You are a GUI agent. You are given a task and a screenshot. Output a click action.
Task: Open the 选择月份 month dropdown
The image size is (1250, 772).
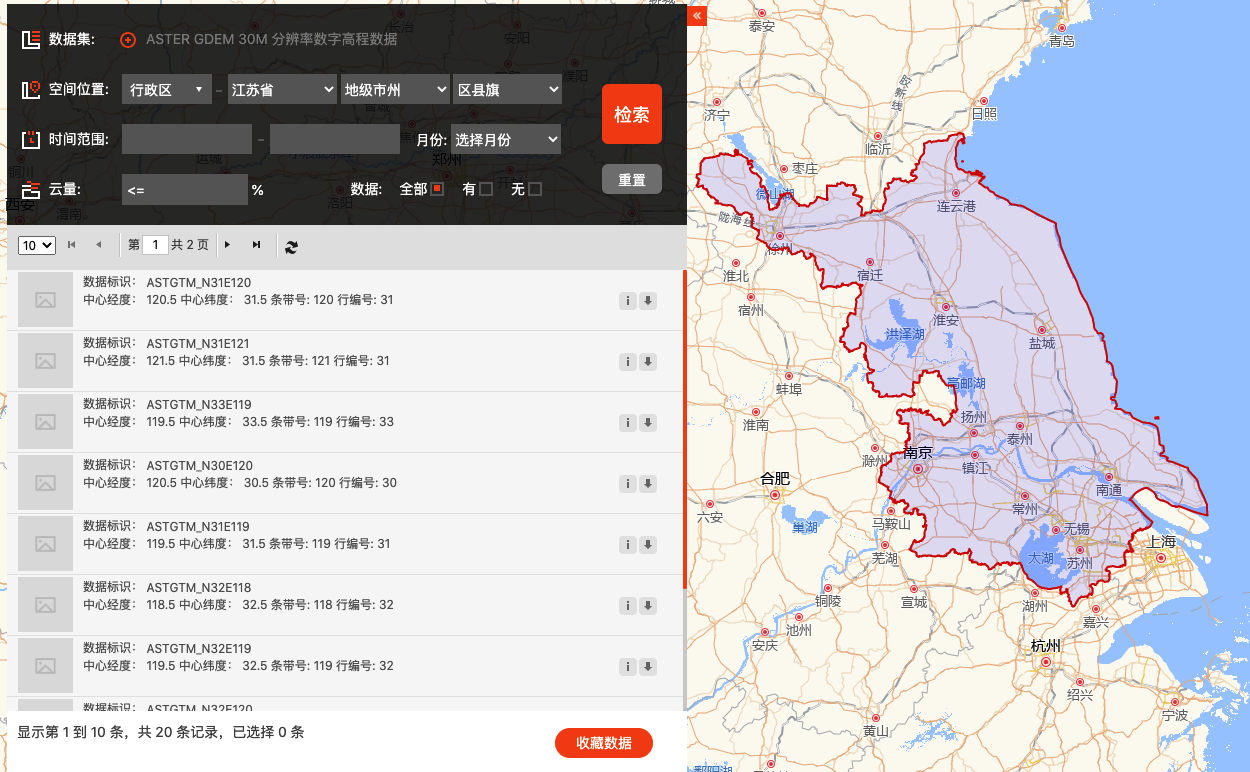[506, 140]
